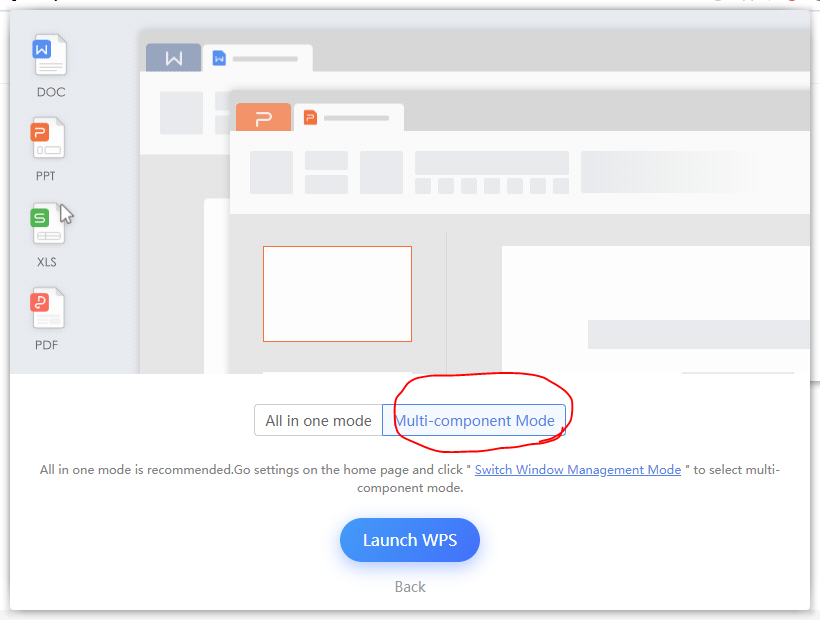This screenshot has height=620, width=820.
Task: Select Multi-component Mode option
Action: tap(474, 420)
